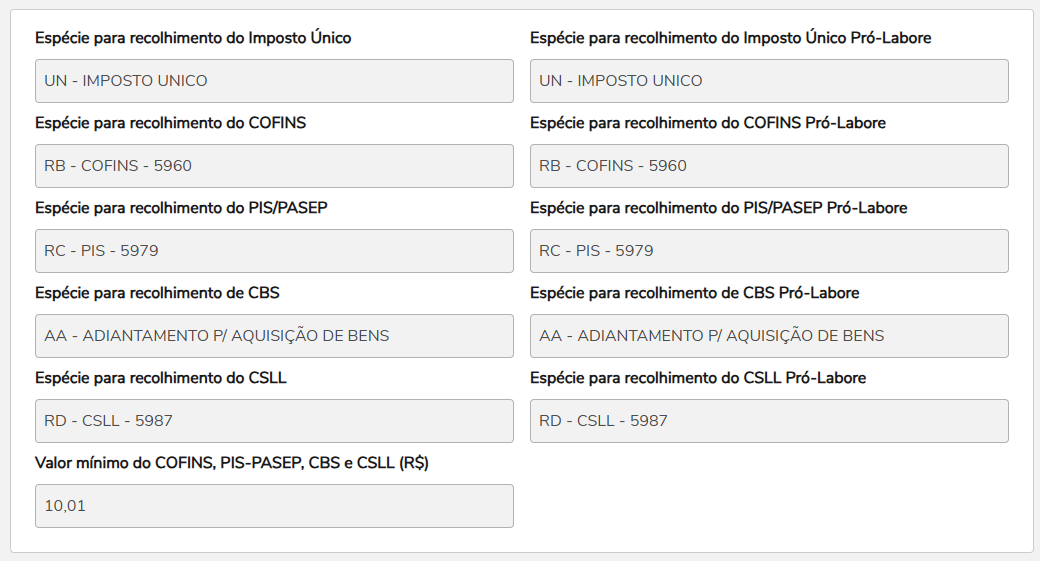The height and width of the screenshot is (561, 1040).
Task: Select the CSLL Pró-Labore espécie field
Action: click(769, 421)
